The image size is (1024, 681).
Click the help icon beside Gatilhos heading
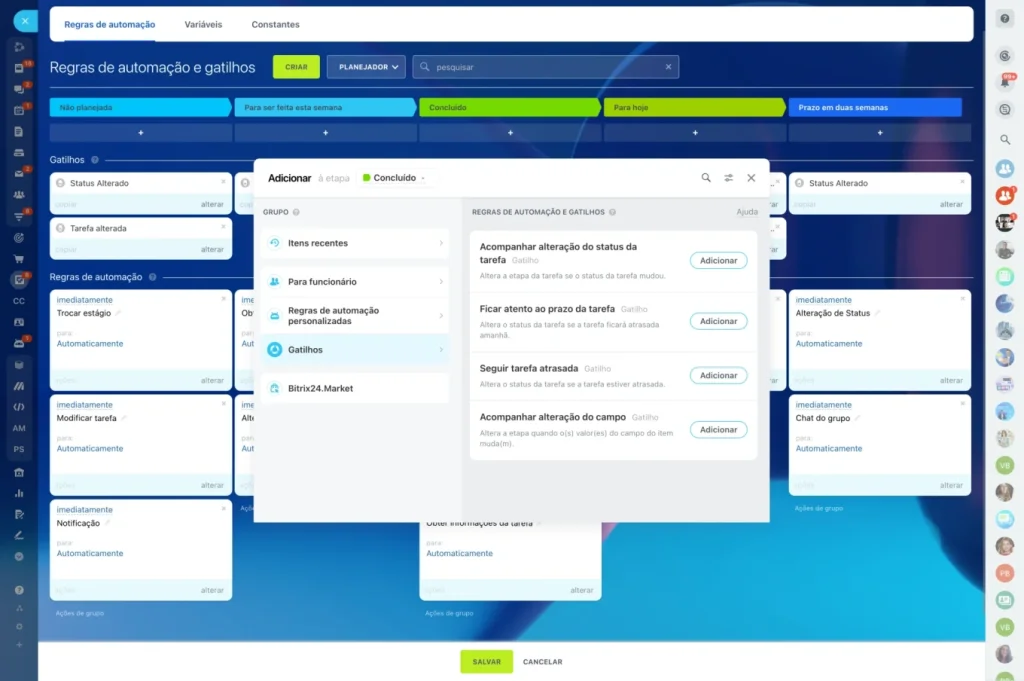(x=95, y=160)
